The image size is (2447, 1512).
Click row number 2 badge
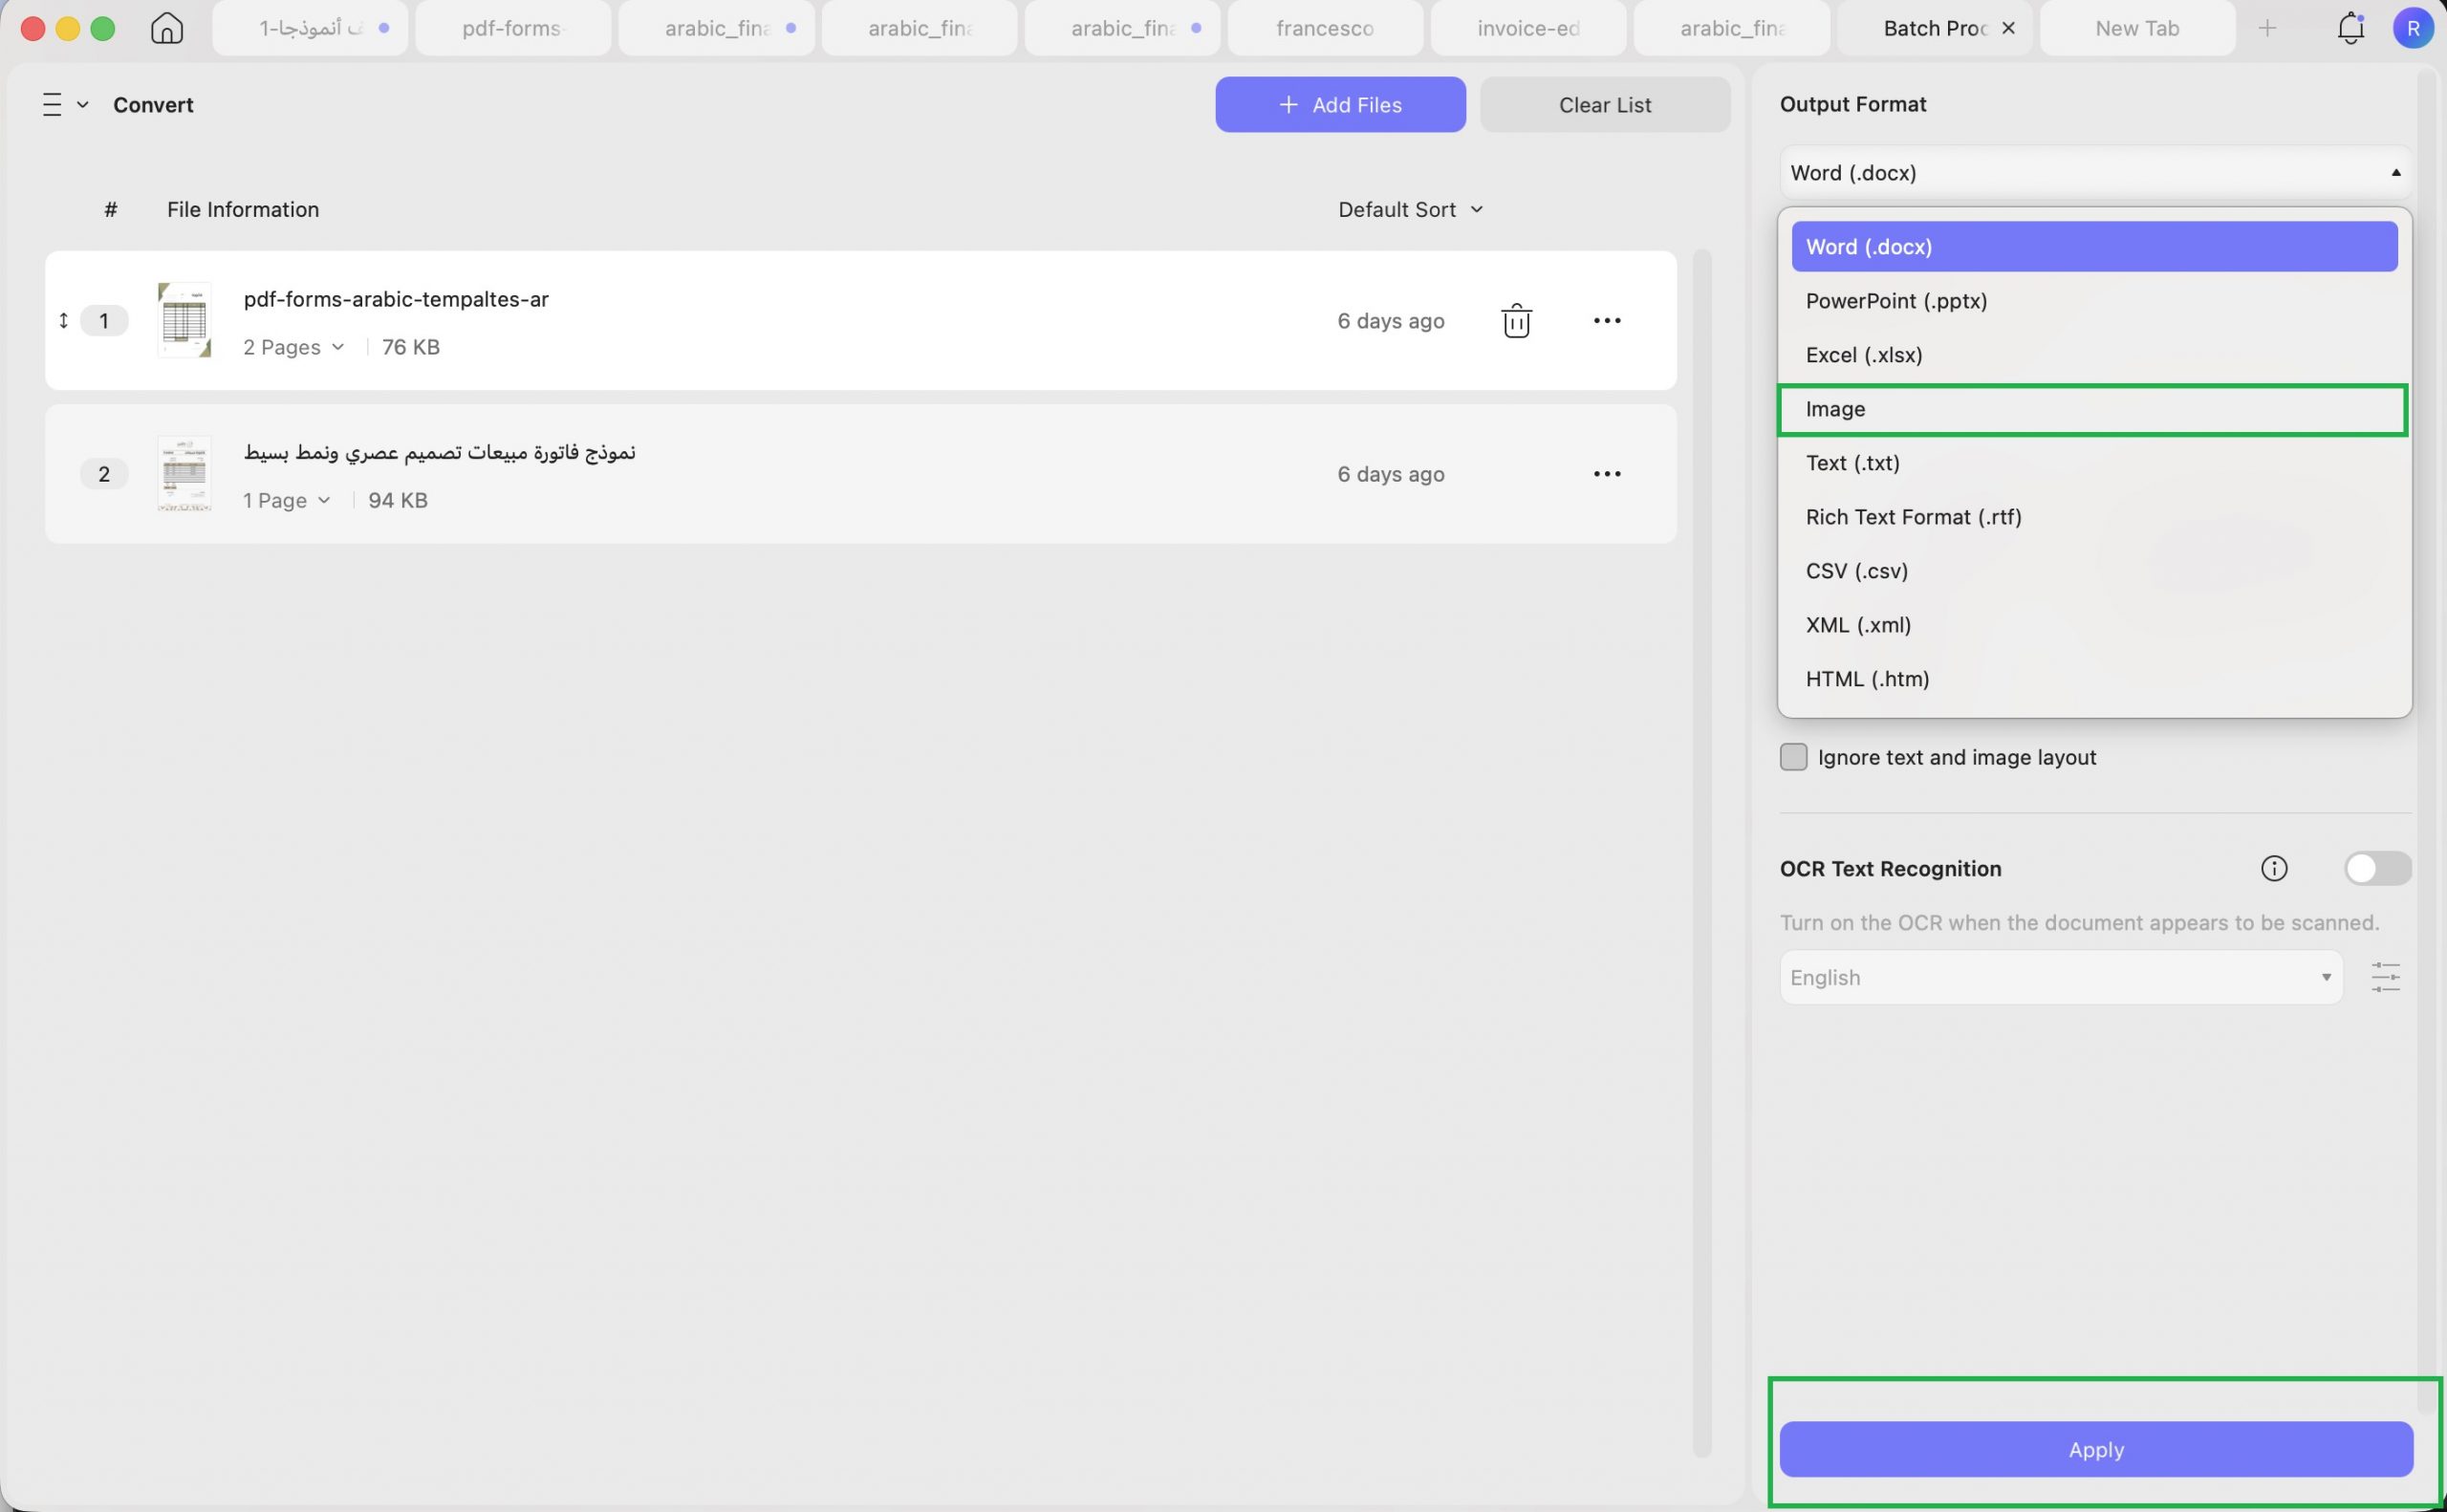pyautogui.click(x=104, y=474)
